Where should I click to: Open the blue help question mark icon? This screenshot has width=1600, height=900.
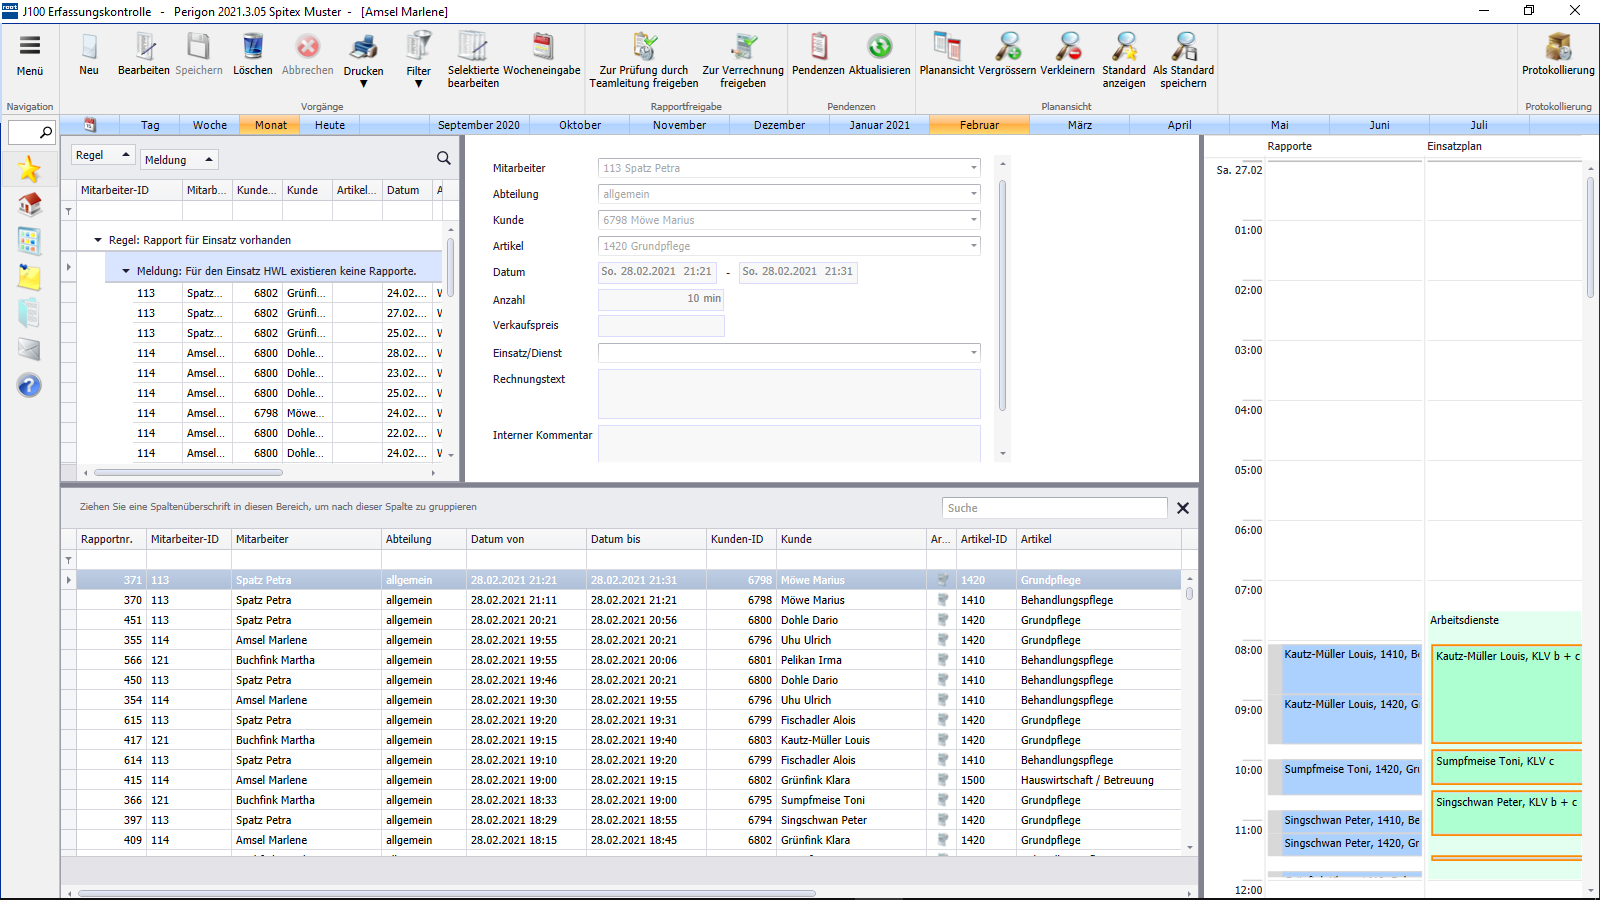coord(29,385)
